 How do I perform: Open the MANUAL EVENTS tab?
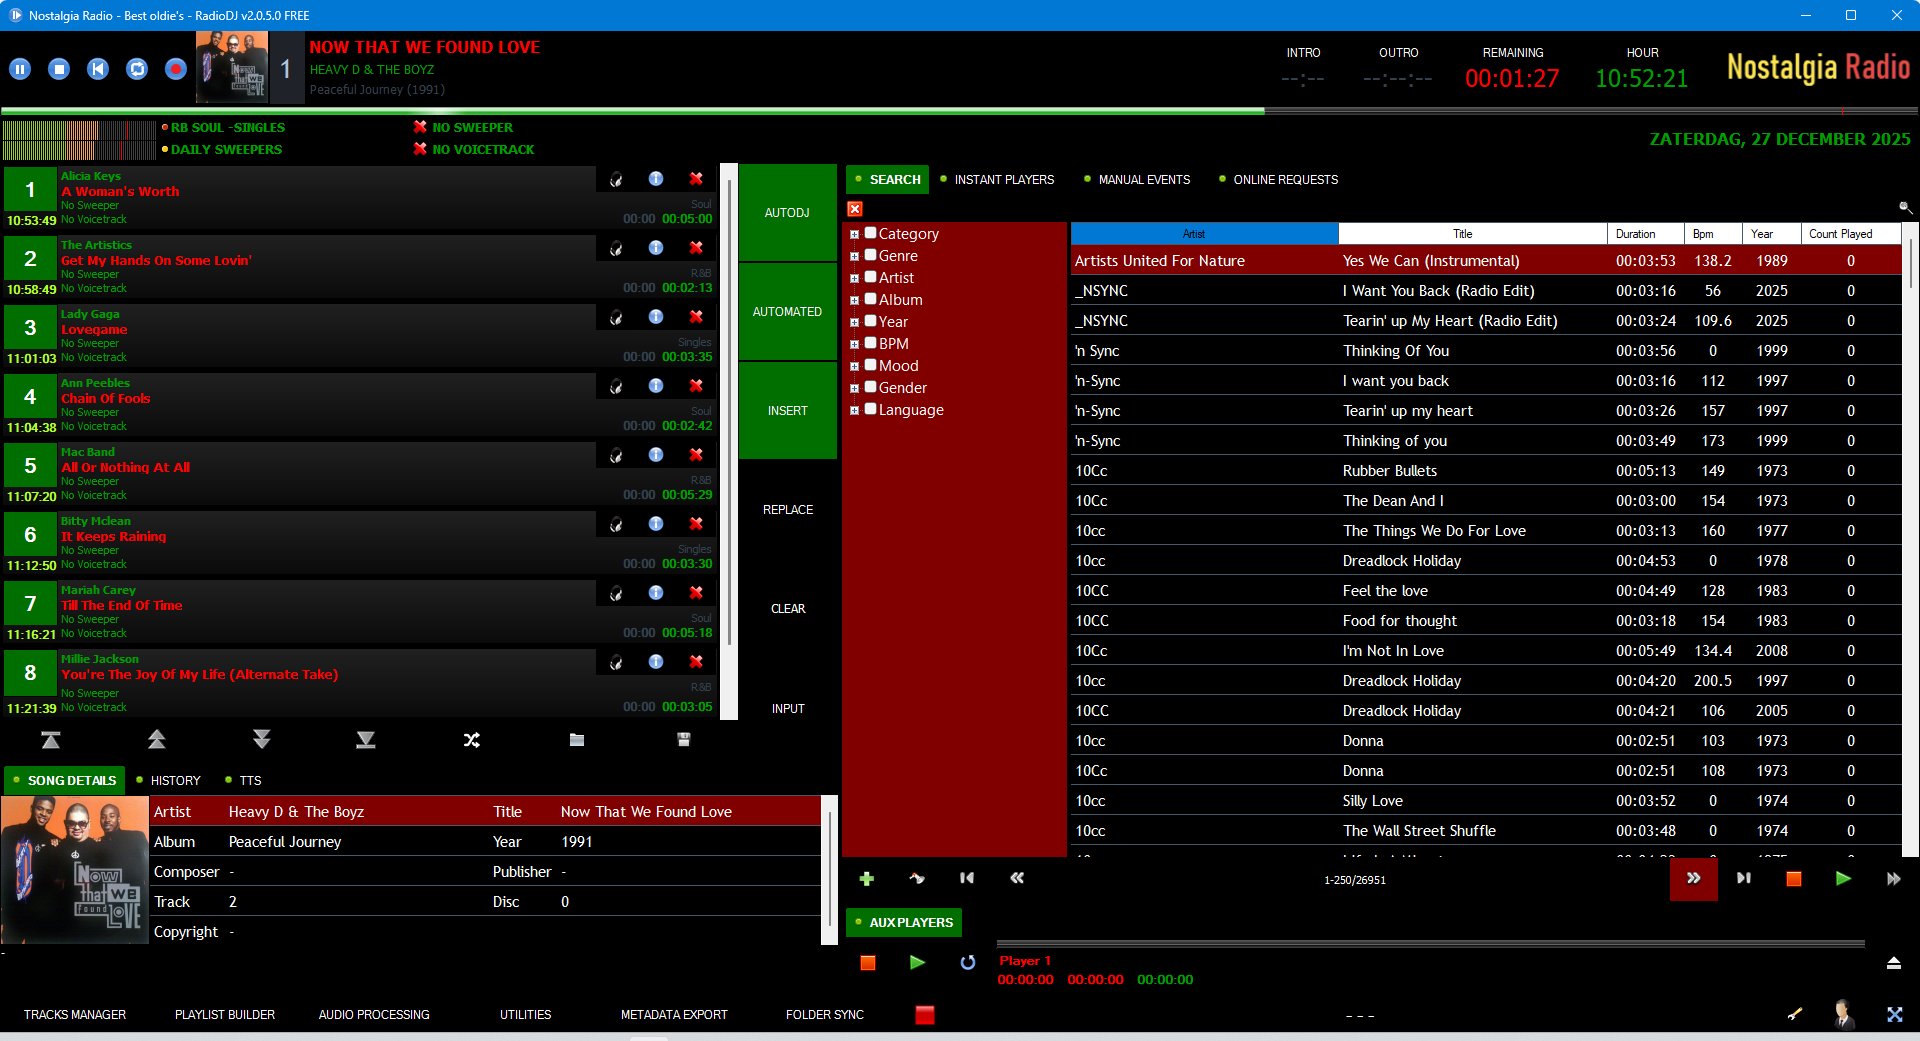(1143, 179)
